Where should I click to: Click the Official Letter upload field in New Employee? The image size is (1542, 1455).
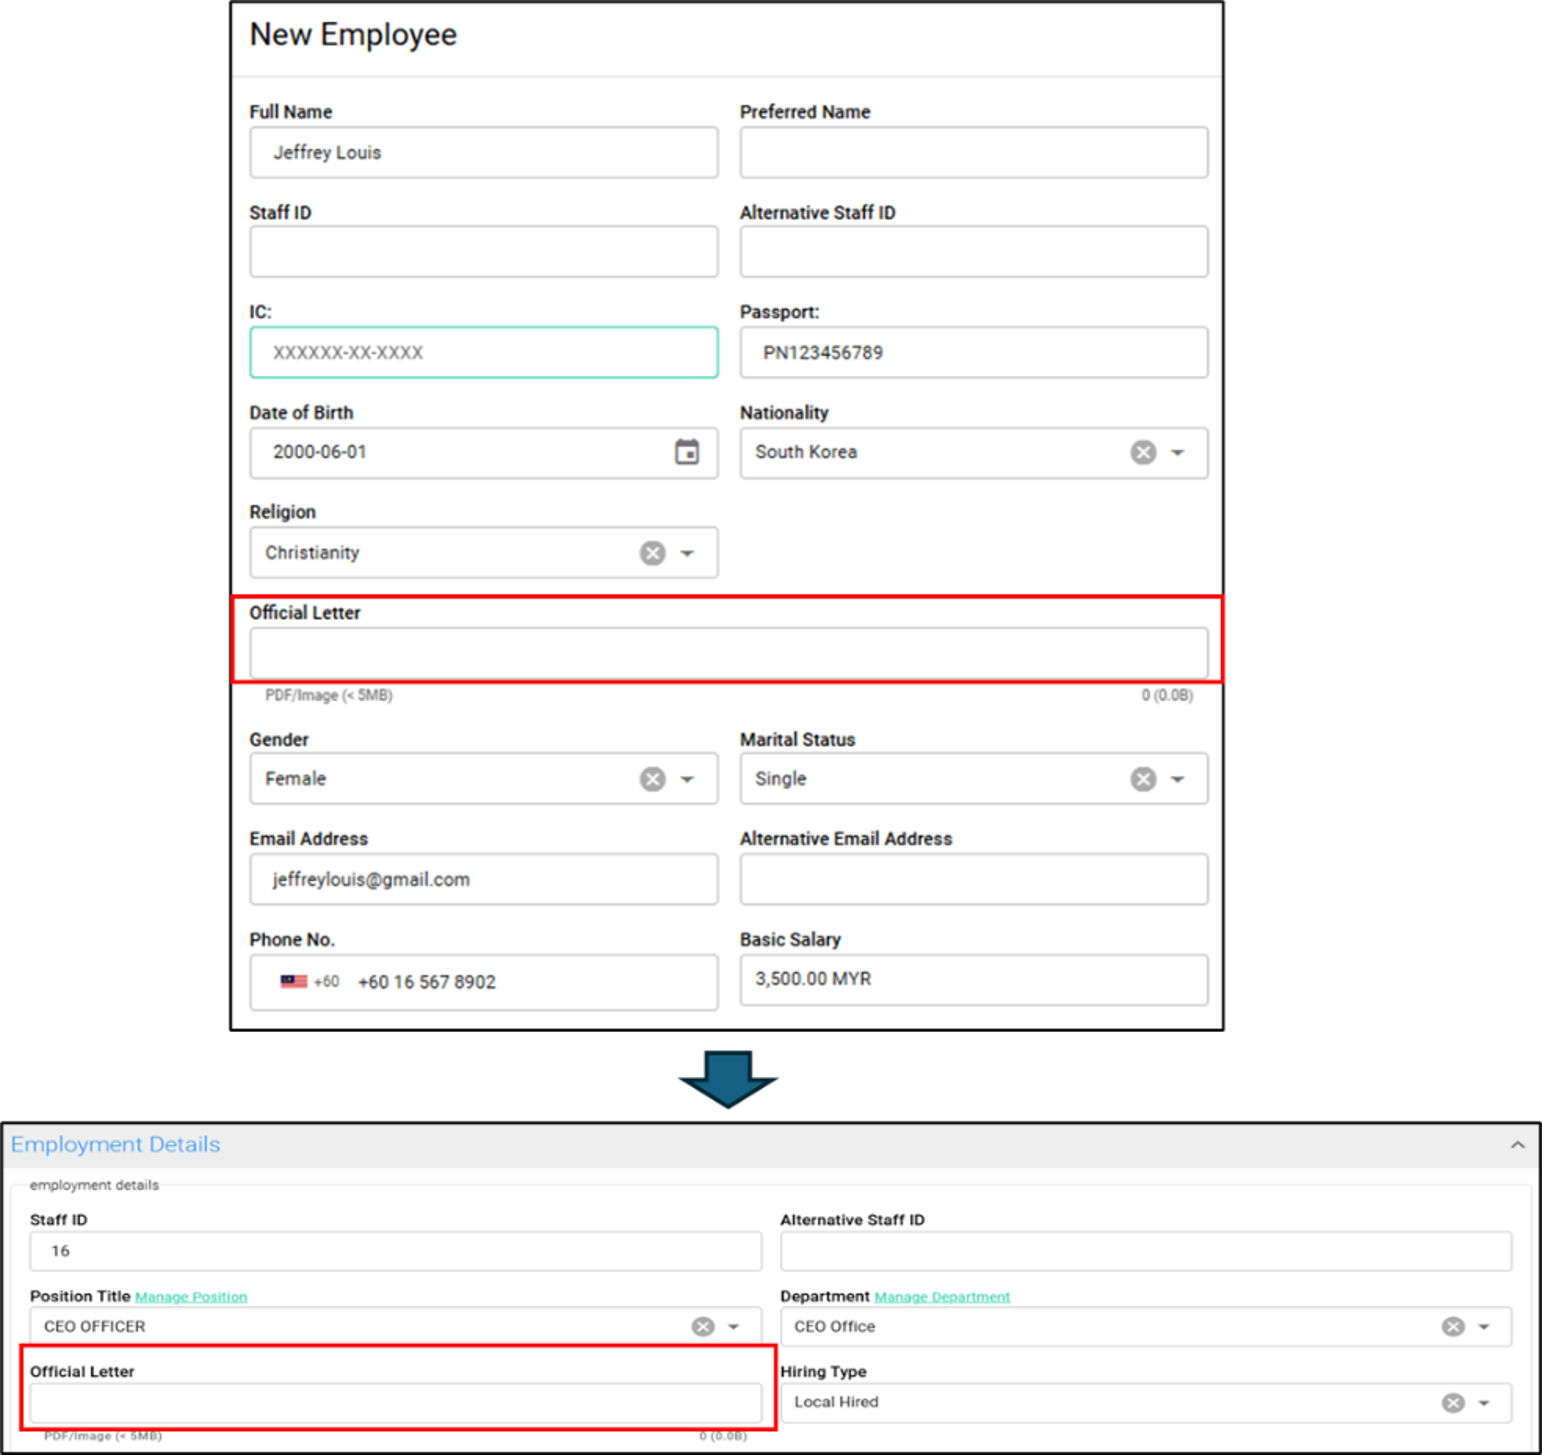728,653
